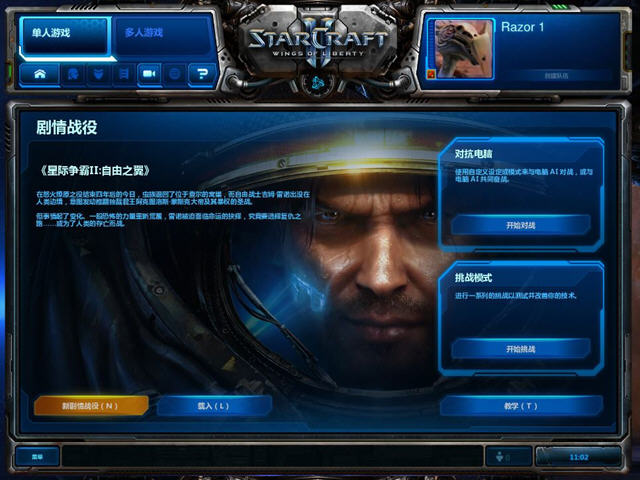Click 开始挑战 under 挑战模式
This screenshot has width=640, height=480.
[521, 349]
